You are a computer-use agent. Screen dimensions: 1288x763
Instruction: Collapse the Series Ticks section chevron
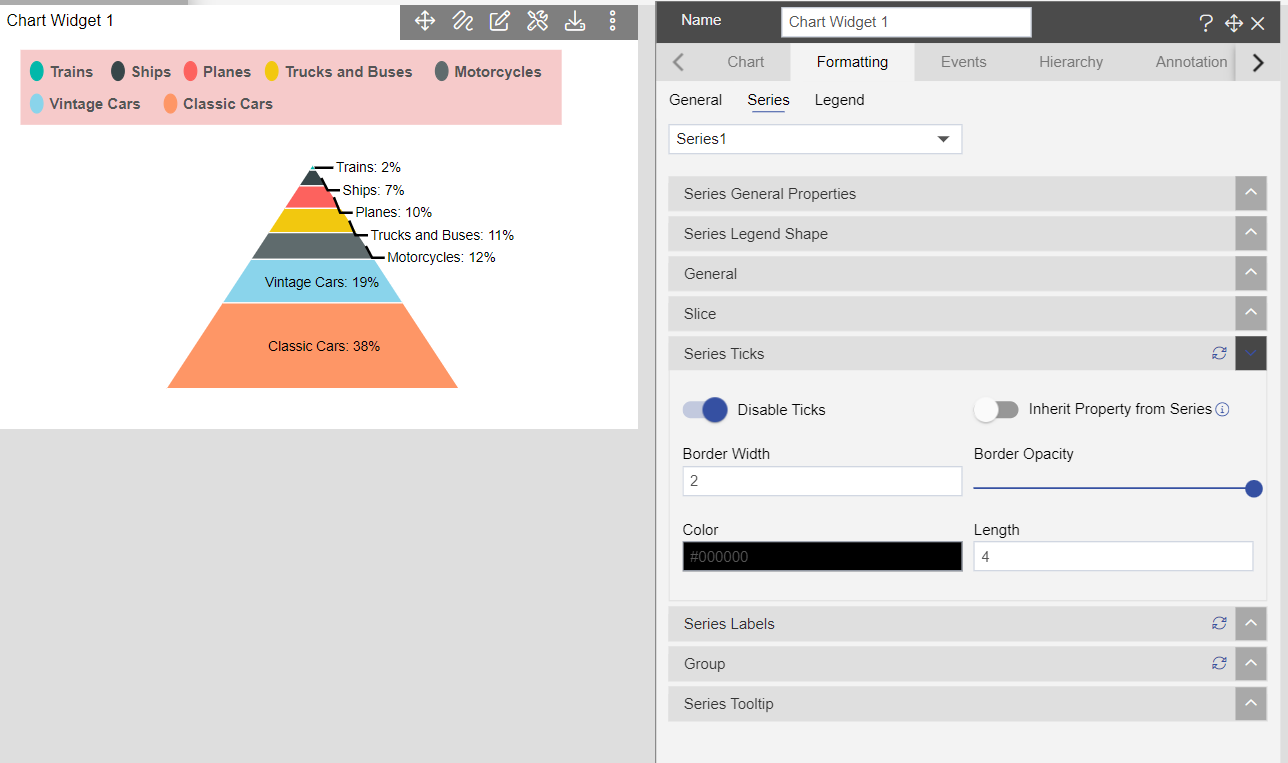coord(1250,353)
